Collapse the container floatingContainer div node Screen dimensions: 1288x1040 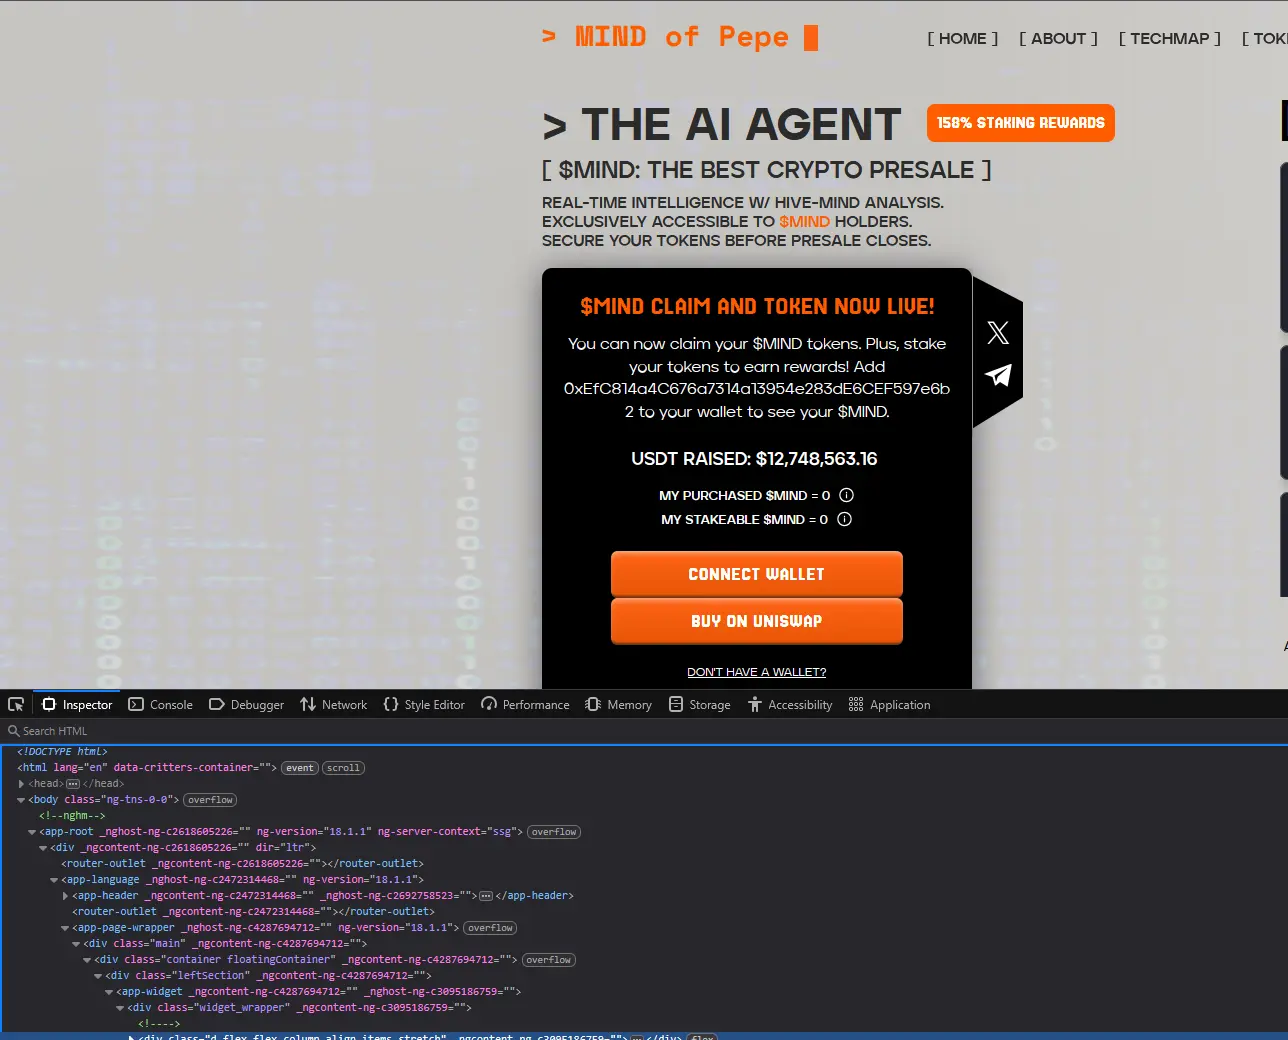(87, 960)
